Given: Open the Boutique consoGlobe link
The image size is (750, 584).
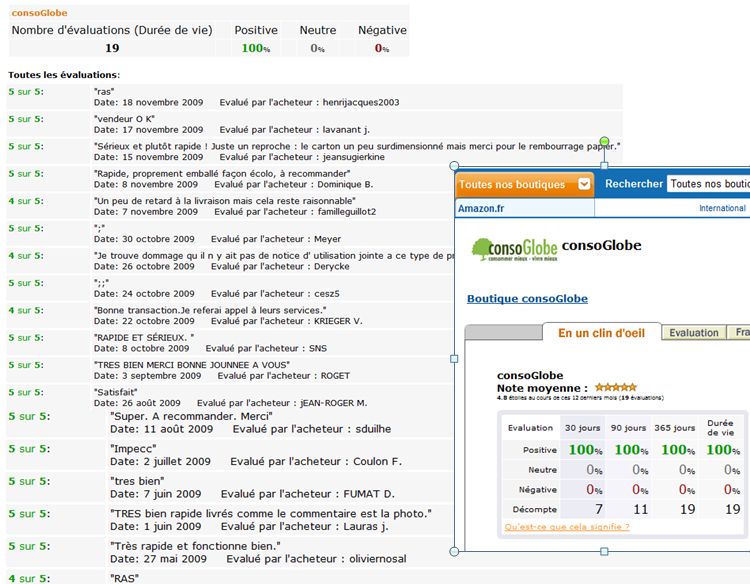Looking at the screenshot, I should pyautogui.click(x=527, y=298).
